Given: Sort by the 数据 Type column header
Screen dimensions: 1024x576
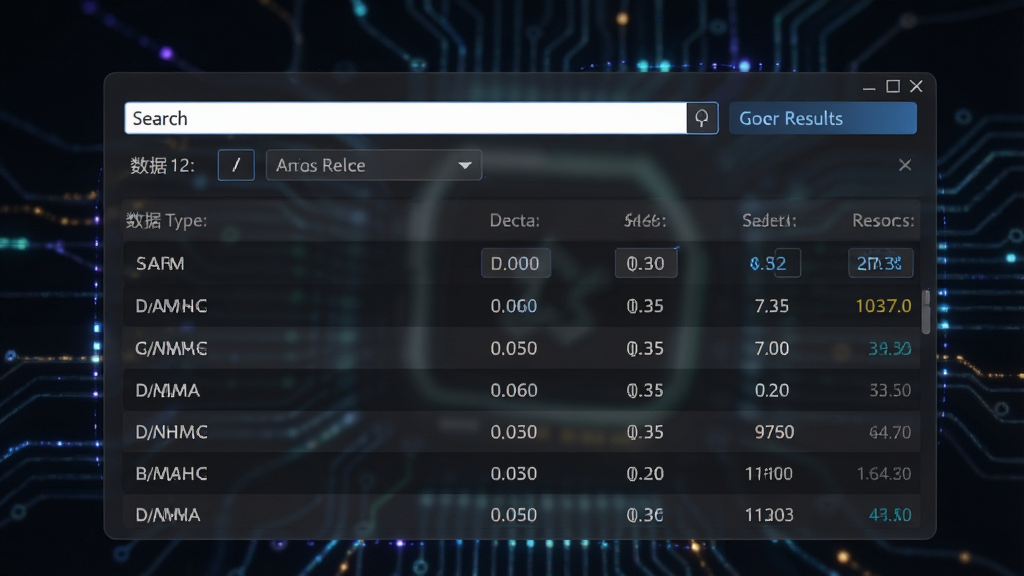Looking at the screenshot, I should click(x=167, y=221).
